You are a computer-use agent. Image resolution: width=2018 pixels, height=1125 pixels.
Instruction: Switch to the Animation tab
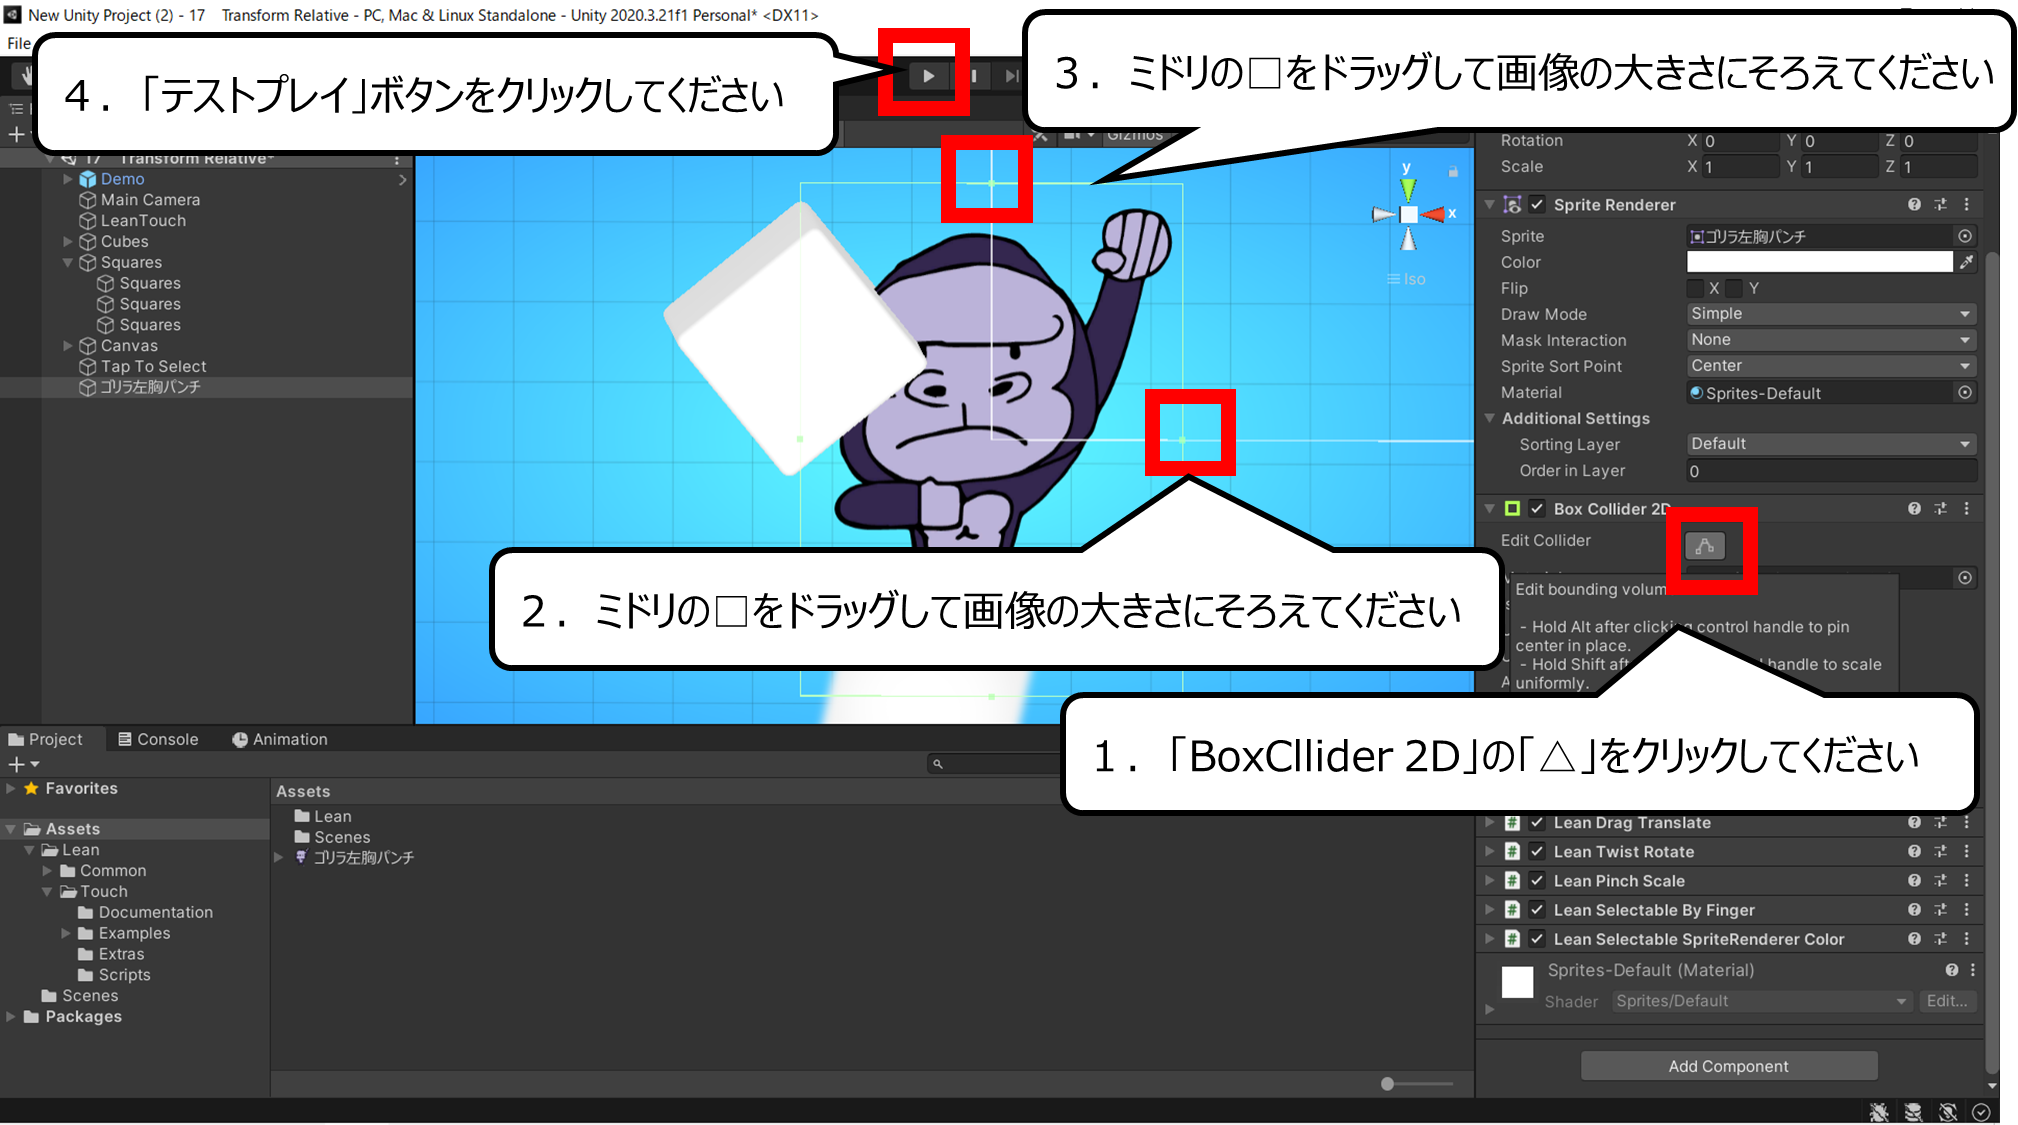(x=280, y=739)
